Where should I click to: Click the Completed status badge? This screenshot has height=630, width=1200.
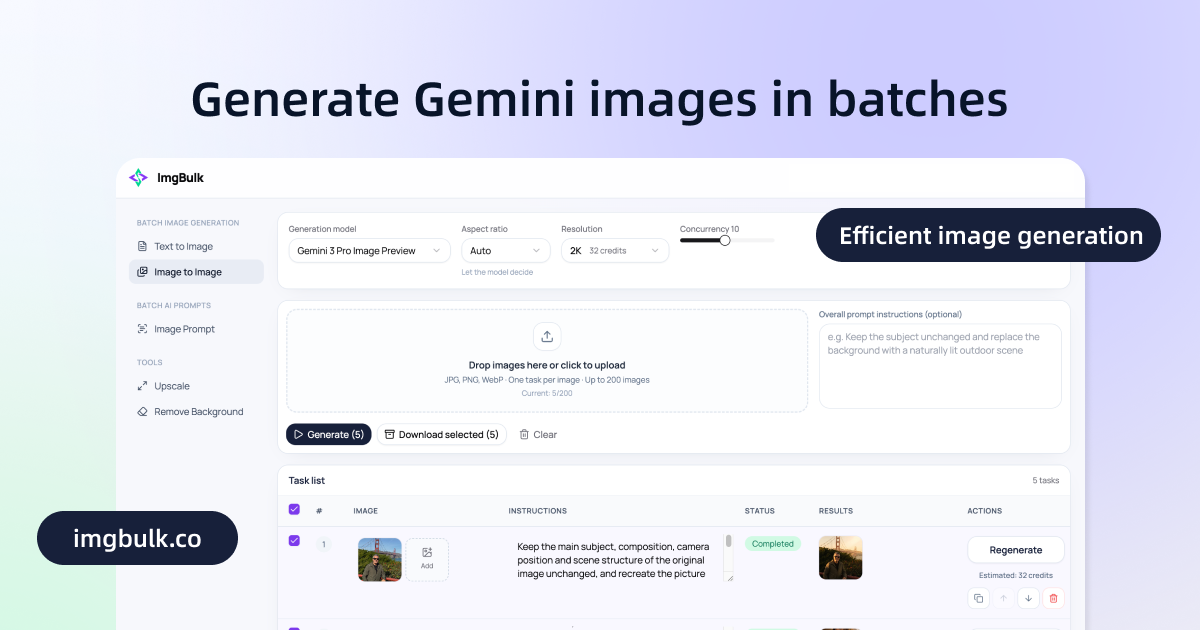tap(773, 544)
